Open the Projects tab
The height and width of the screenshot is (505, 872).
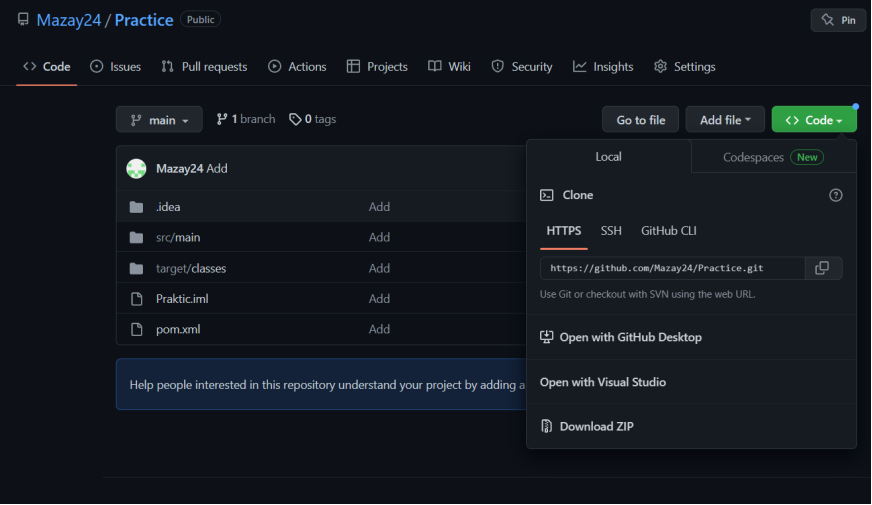377,67
